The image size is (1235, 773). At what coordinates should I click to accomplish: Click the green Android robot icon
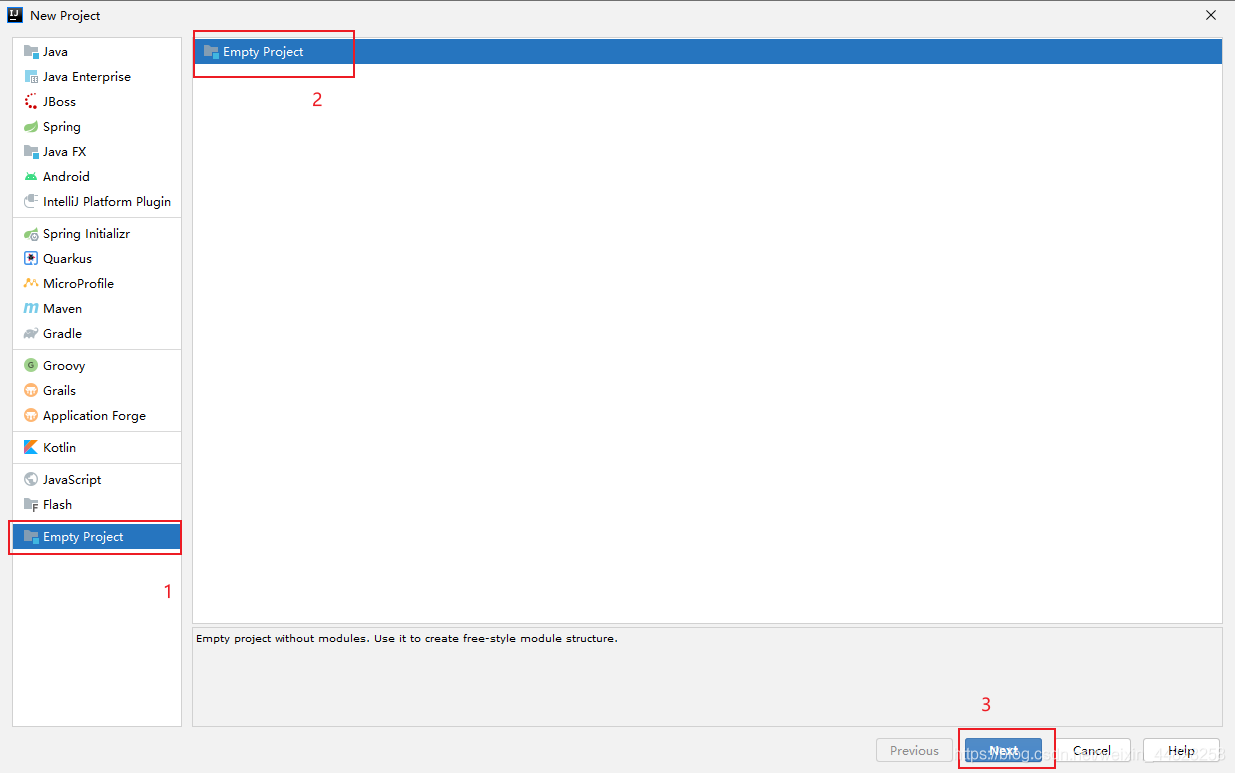[31, 176]
